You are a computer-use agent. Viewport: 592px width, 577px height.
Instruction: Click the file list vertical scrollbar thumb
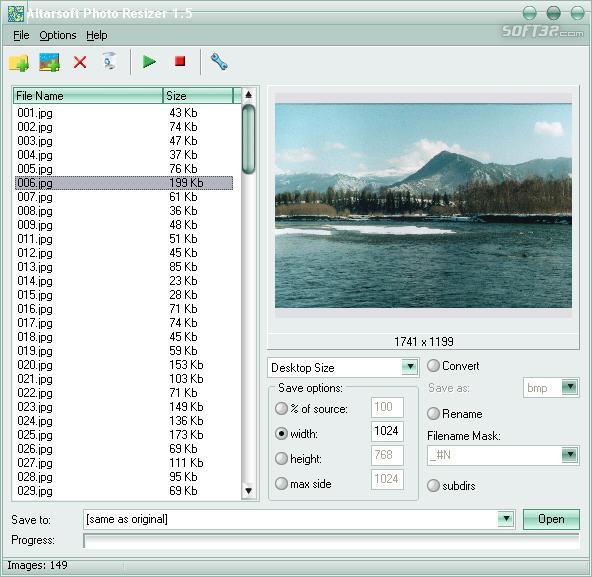248,139
